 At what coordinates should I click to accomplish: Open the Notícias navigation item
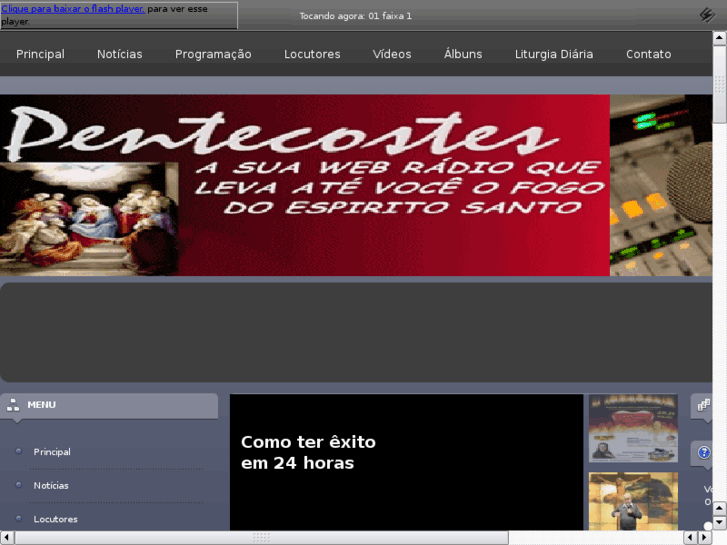pyautogui.click(x=120, y=54)
